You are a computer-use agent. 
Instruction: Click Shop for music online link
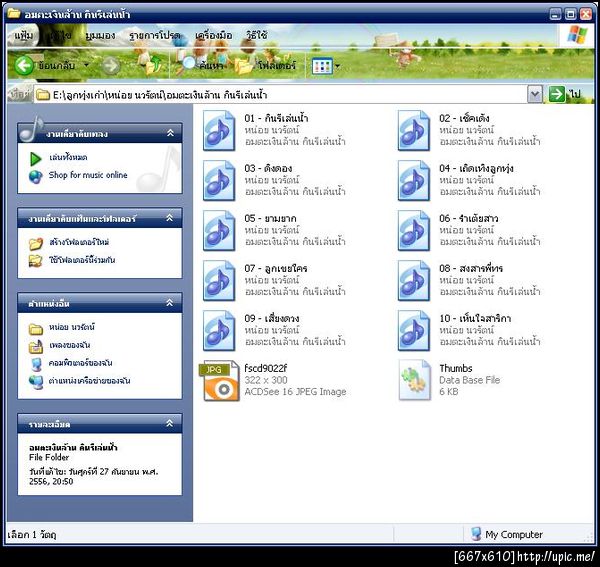point(88,175)
